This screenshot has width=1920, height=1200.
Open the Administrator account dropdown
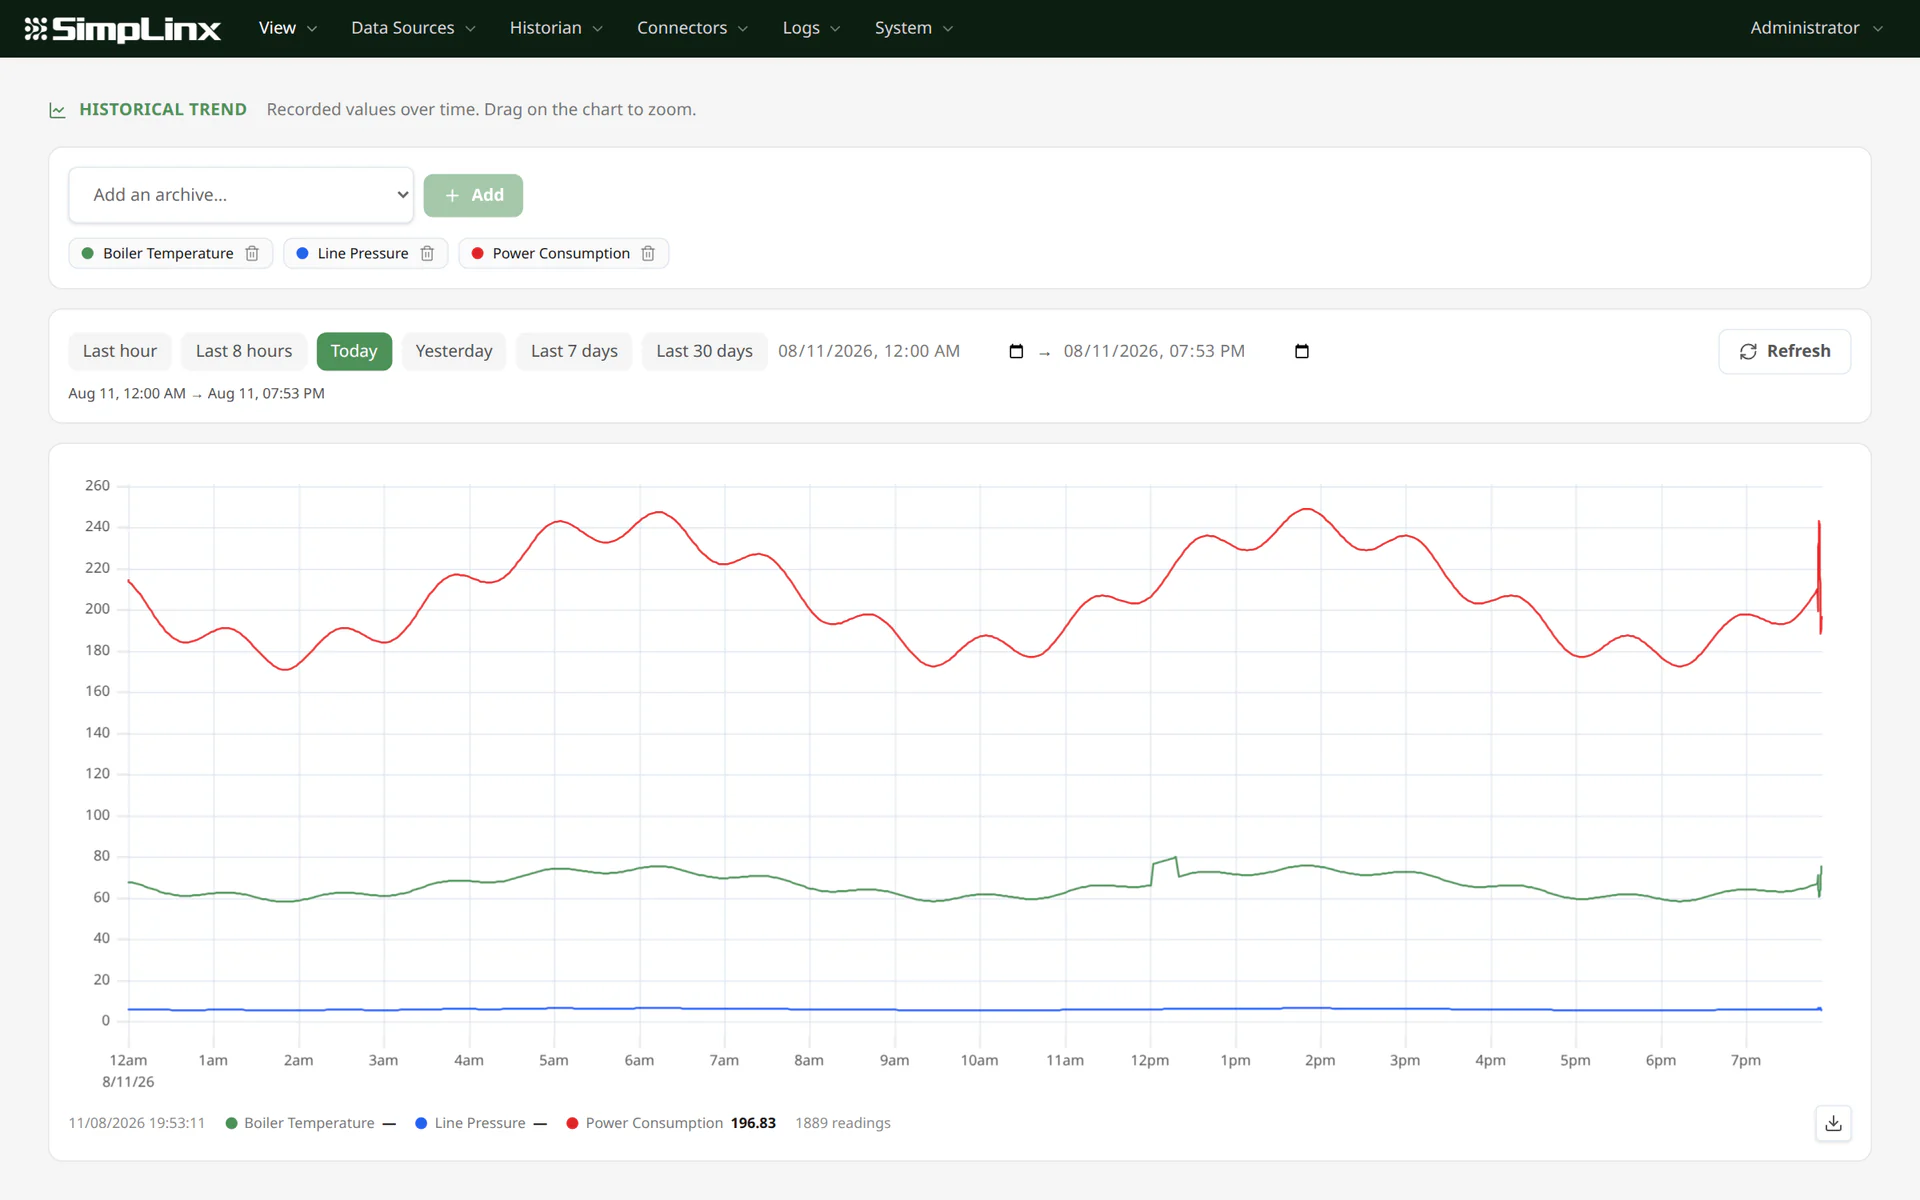(1816, 28)
